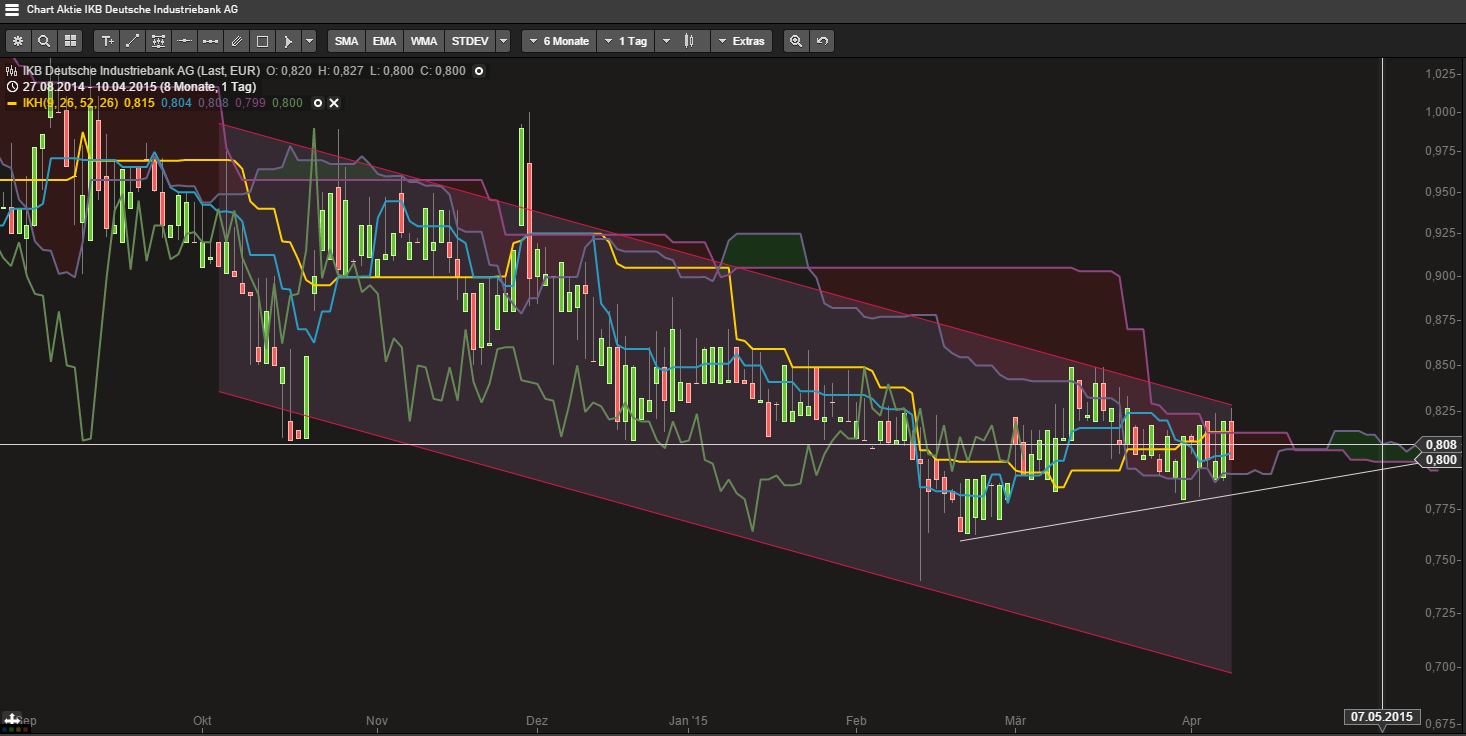
Task: Activate the zoom-in magnifier on the right
Action: pos(794,41)
